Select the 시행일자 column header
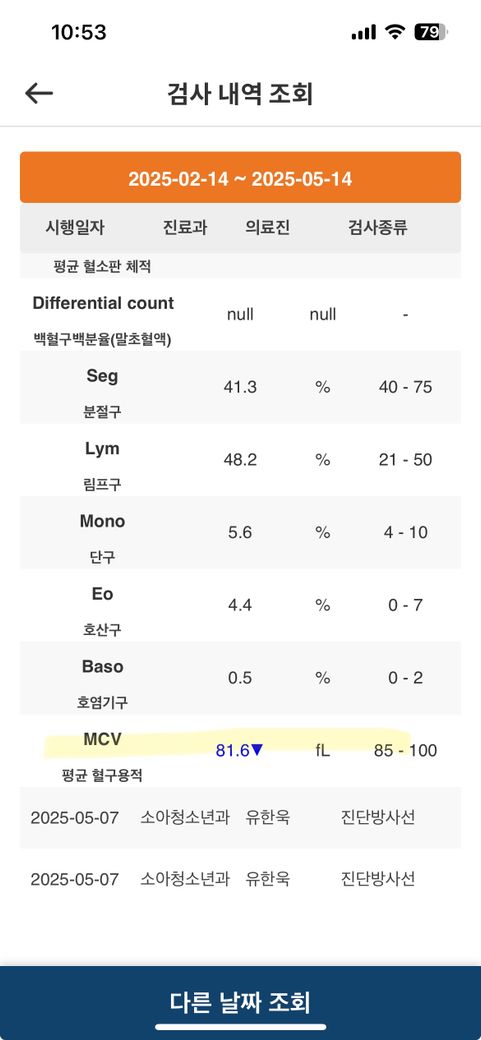This screenshot has width=481, height=1040. point(75,228)
